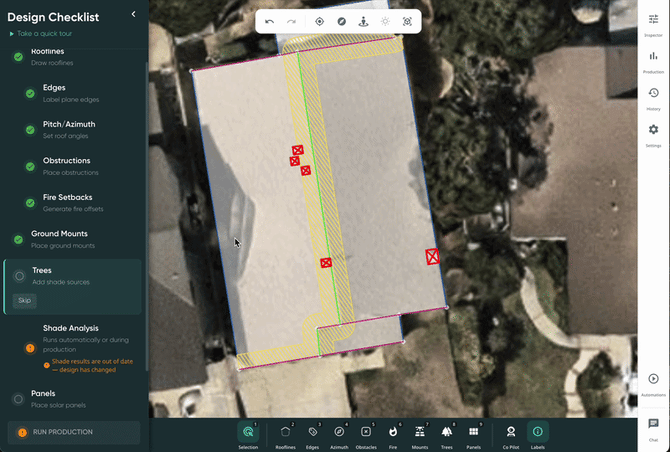Toggle the sun simulation icon
The width and height of the screenshot is (670, 452).
click(385, 21)
